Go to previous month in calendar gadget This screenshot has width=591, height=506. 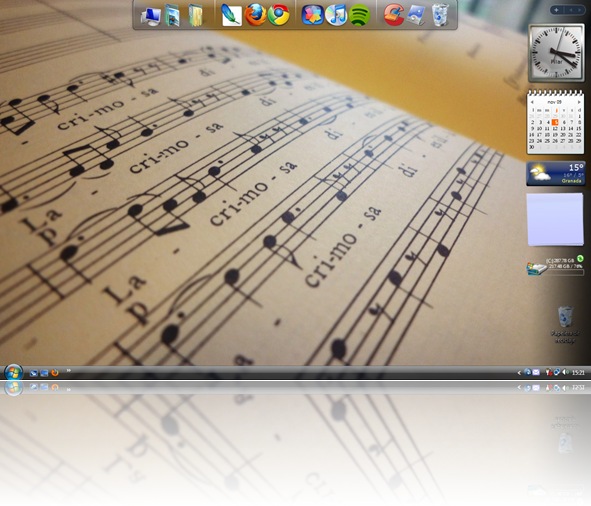(532, 102)
